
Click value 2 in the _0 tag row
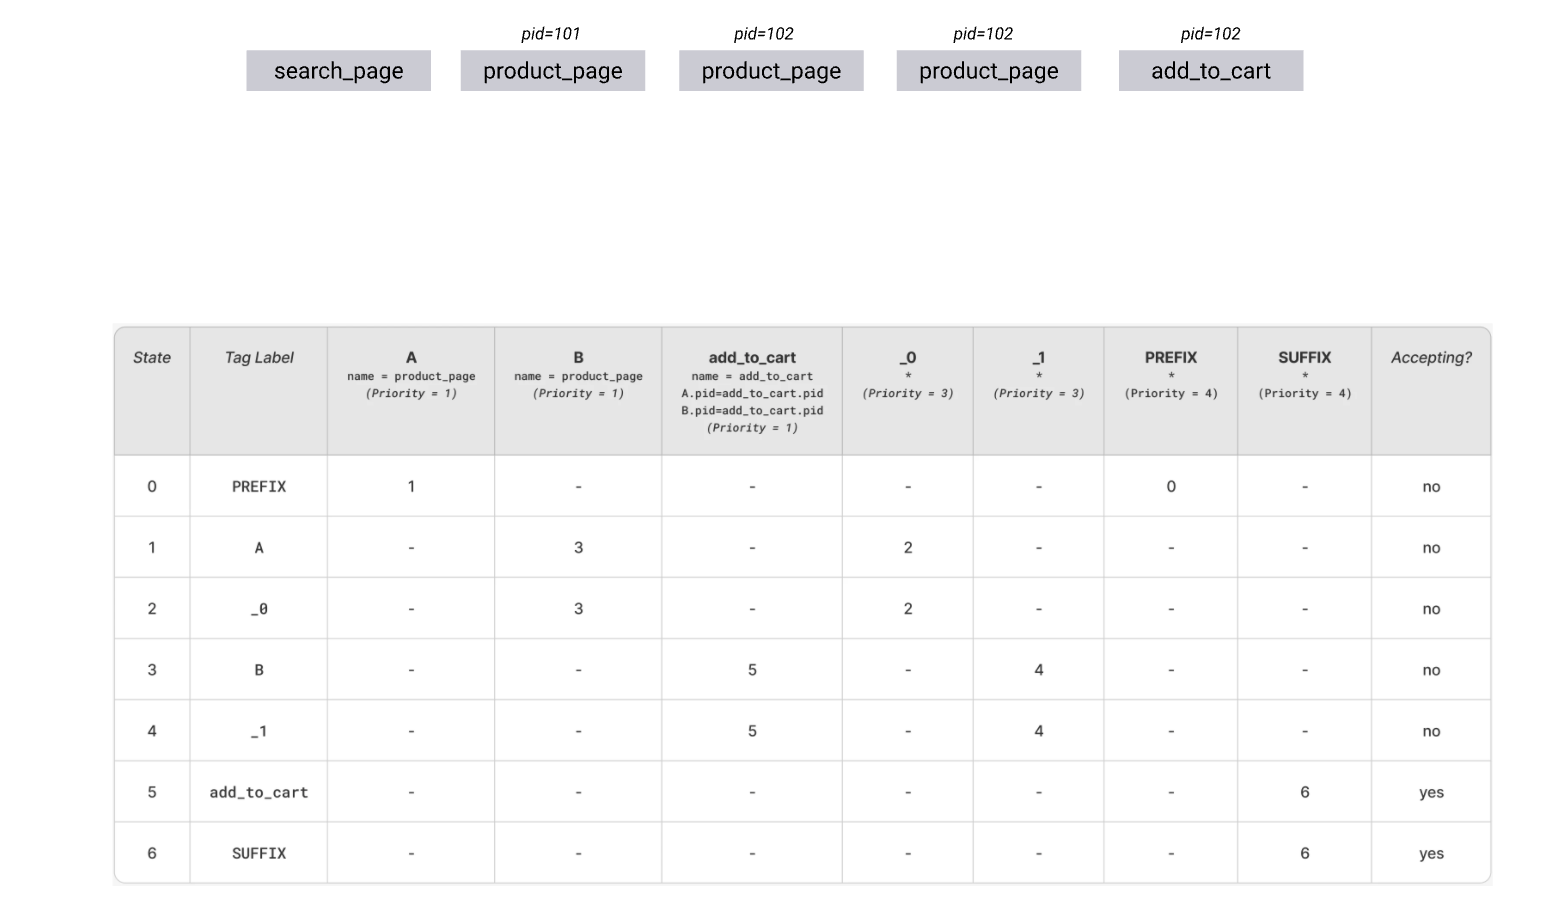[x=908, y=608]
